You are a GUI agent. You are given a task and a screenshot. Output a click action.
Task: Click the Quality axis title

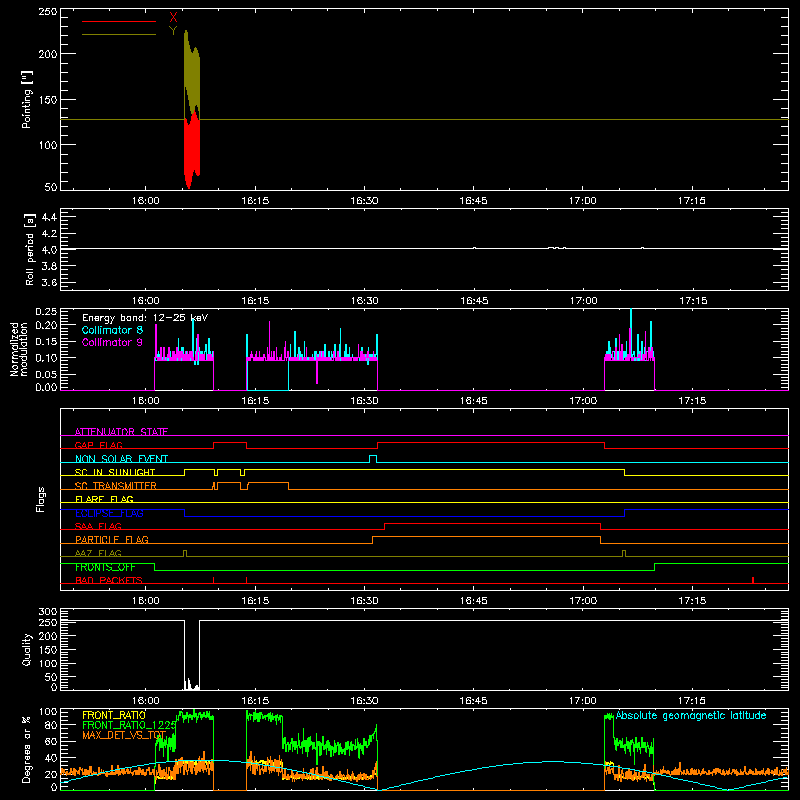point(27,649)
